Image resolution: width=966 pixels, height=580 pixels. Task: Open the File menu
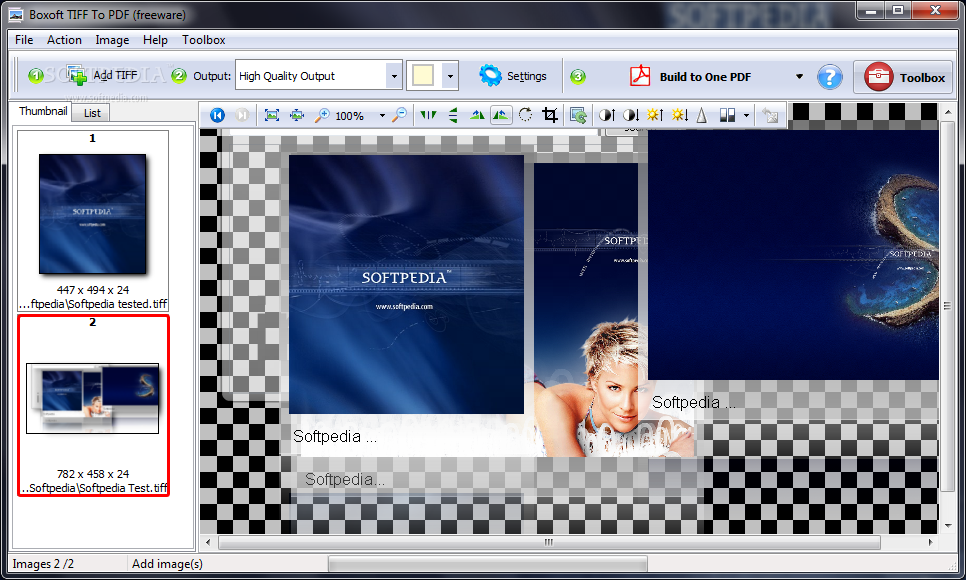click(x=24, y=39)
